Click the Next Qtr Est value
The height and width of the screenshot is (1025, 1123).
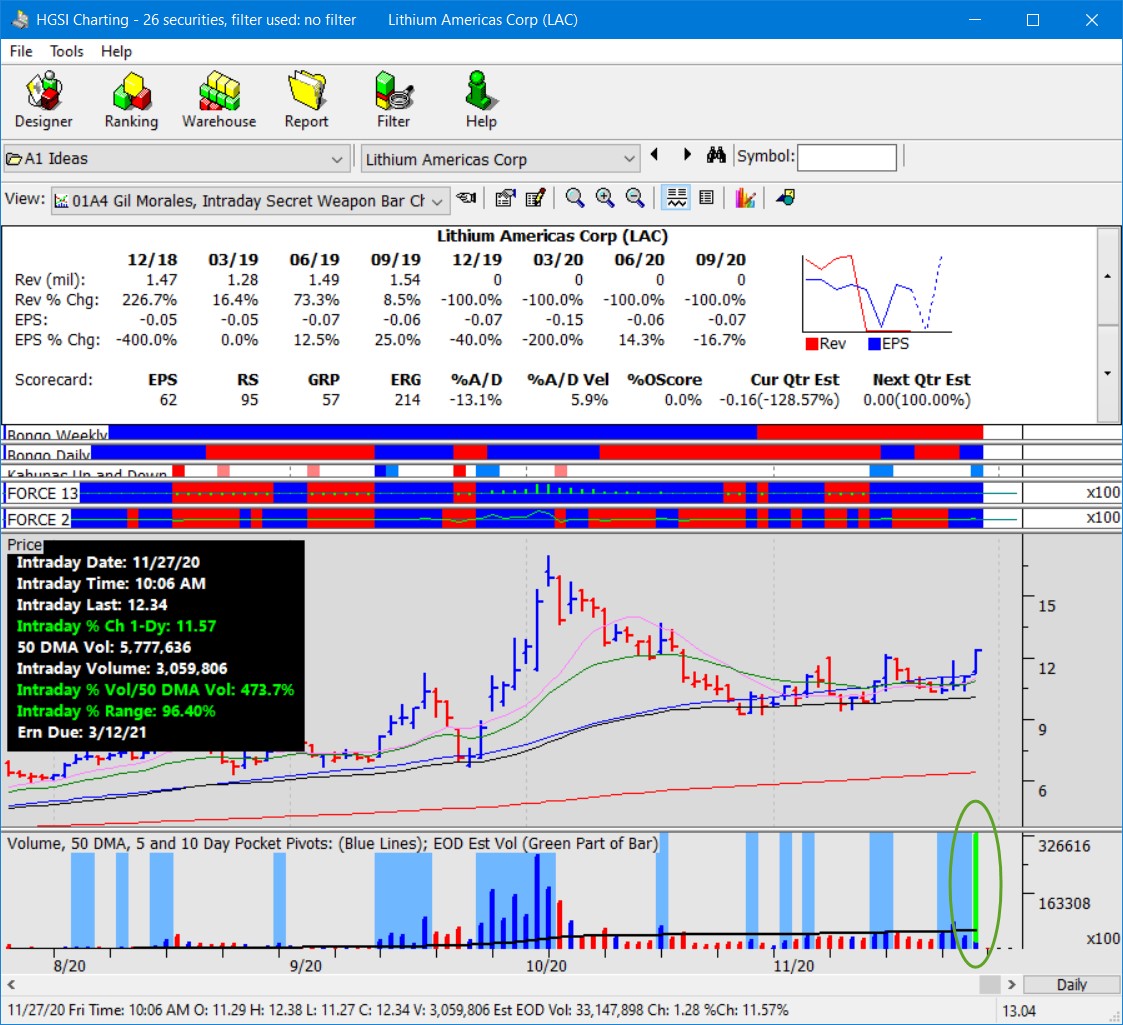click(917, 400)
